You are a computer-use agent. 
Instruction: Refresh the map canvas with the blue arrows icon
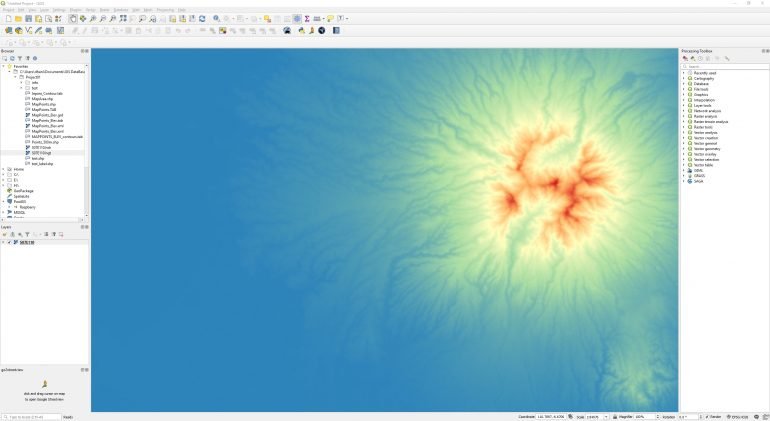(202, 19)
